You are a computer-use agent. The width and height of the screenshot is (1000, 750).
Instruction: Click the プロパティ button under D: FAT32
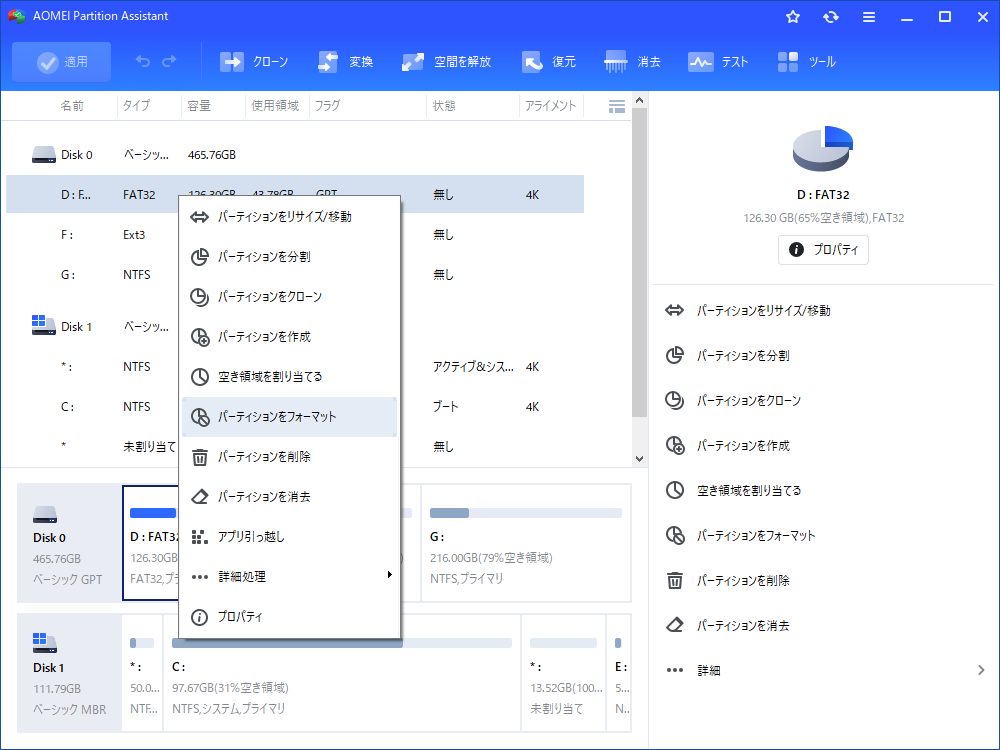click(x=823, y=250)
